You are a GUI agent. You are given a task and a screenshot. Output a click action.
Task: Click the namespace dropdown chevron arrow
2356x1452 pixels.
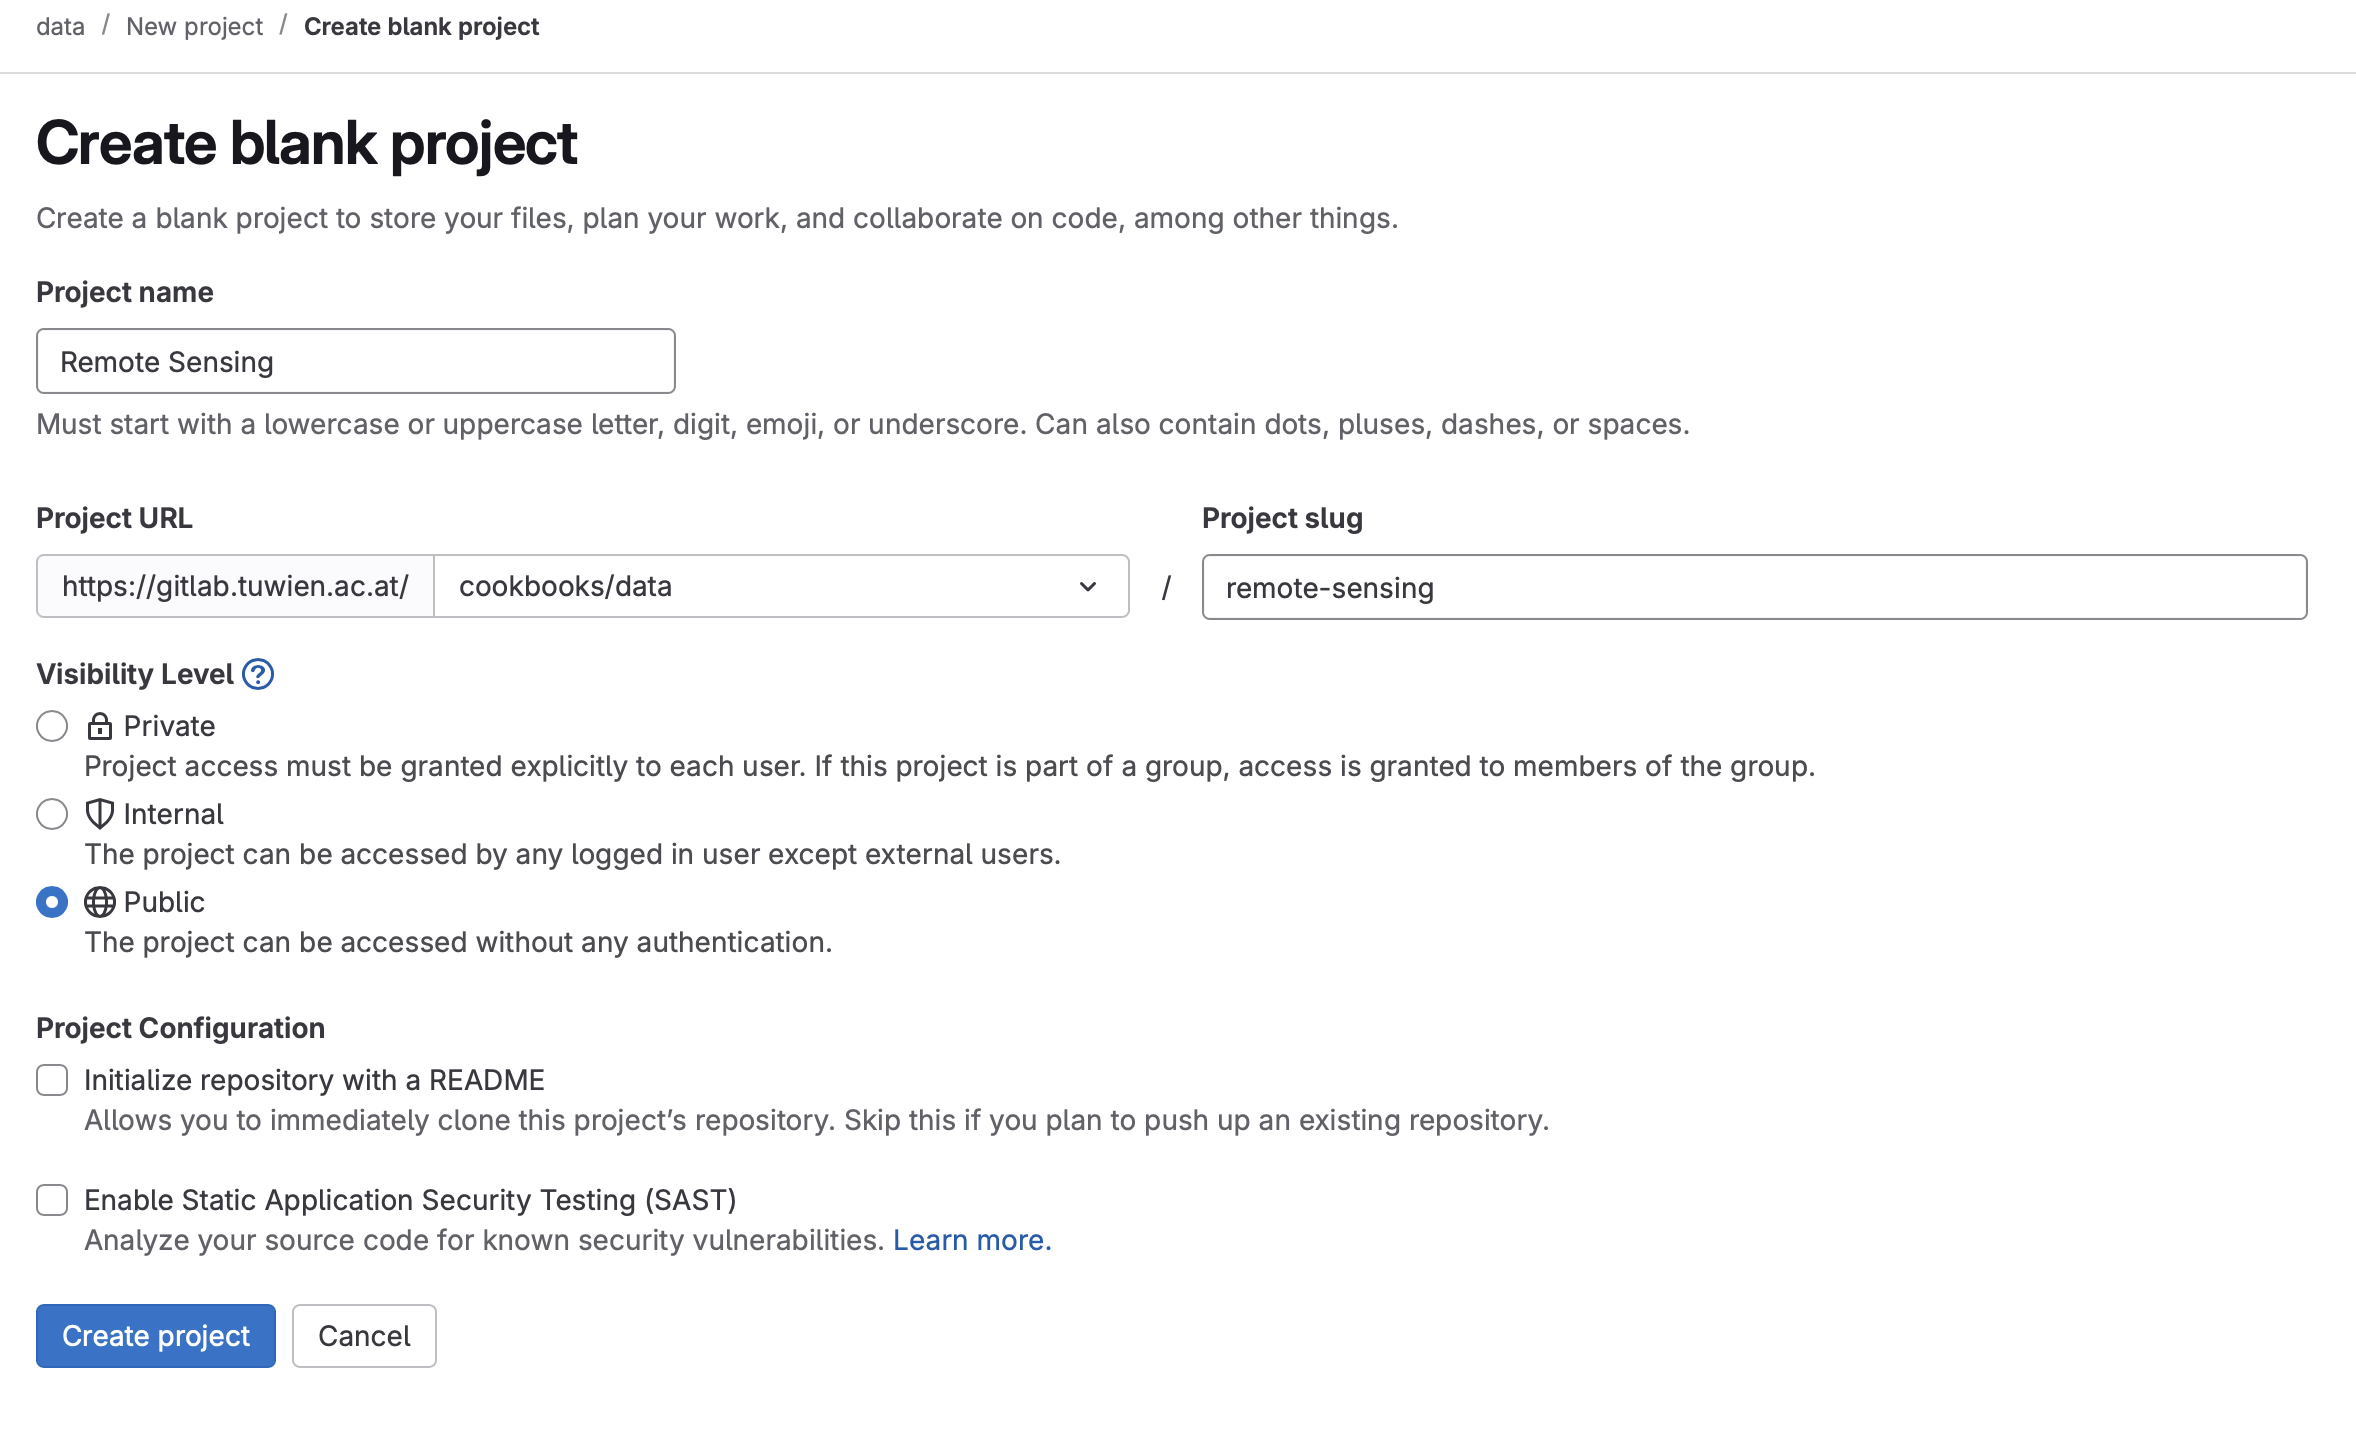1088,587
